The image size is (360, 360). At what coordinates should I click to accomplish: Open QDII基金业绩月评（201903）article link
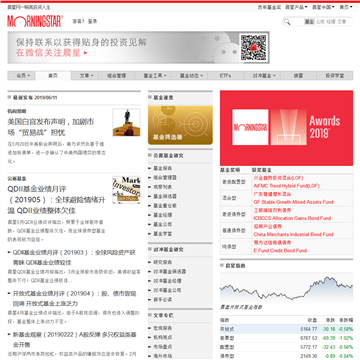[74, 257]
